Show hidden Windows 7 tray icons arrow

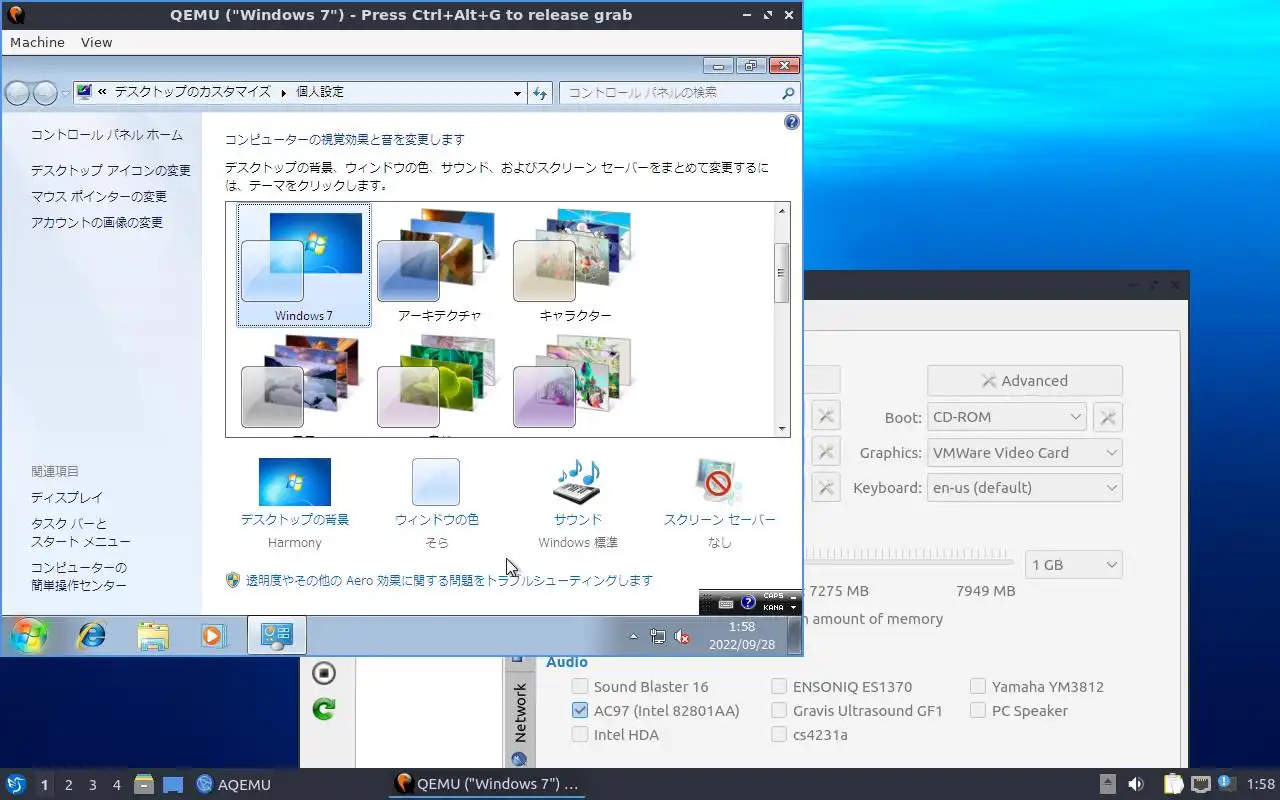[633, 636]
